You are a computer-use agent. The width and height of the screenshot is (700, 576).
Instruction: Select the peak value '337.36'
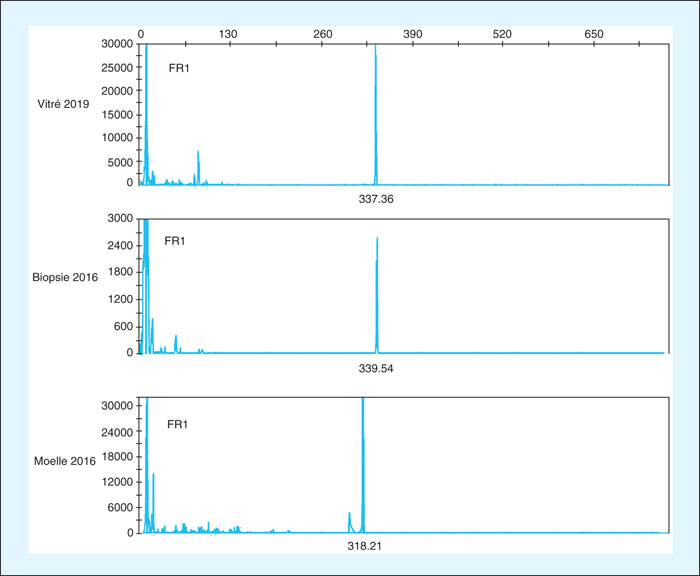pos(376,199)
